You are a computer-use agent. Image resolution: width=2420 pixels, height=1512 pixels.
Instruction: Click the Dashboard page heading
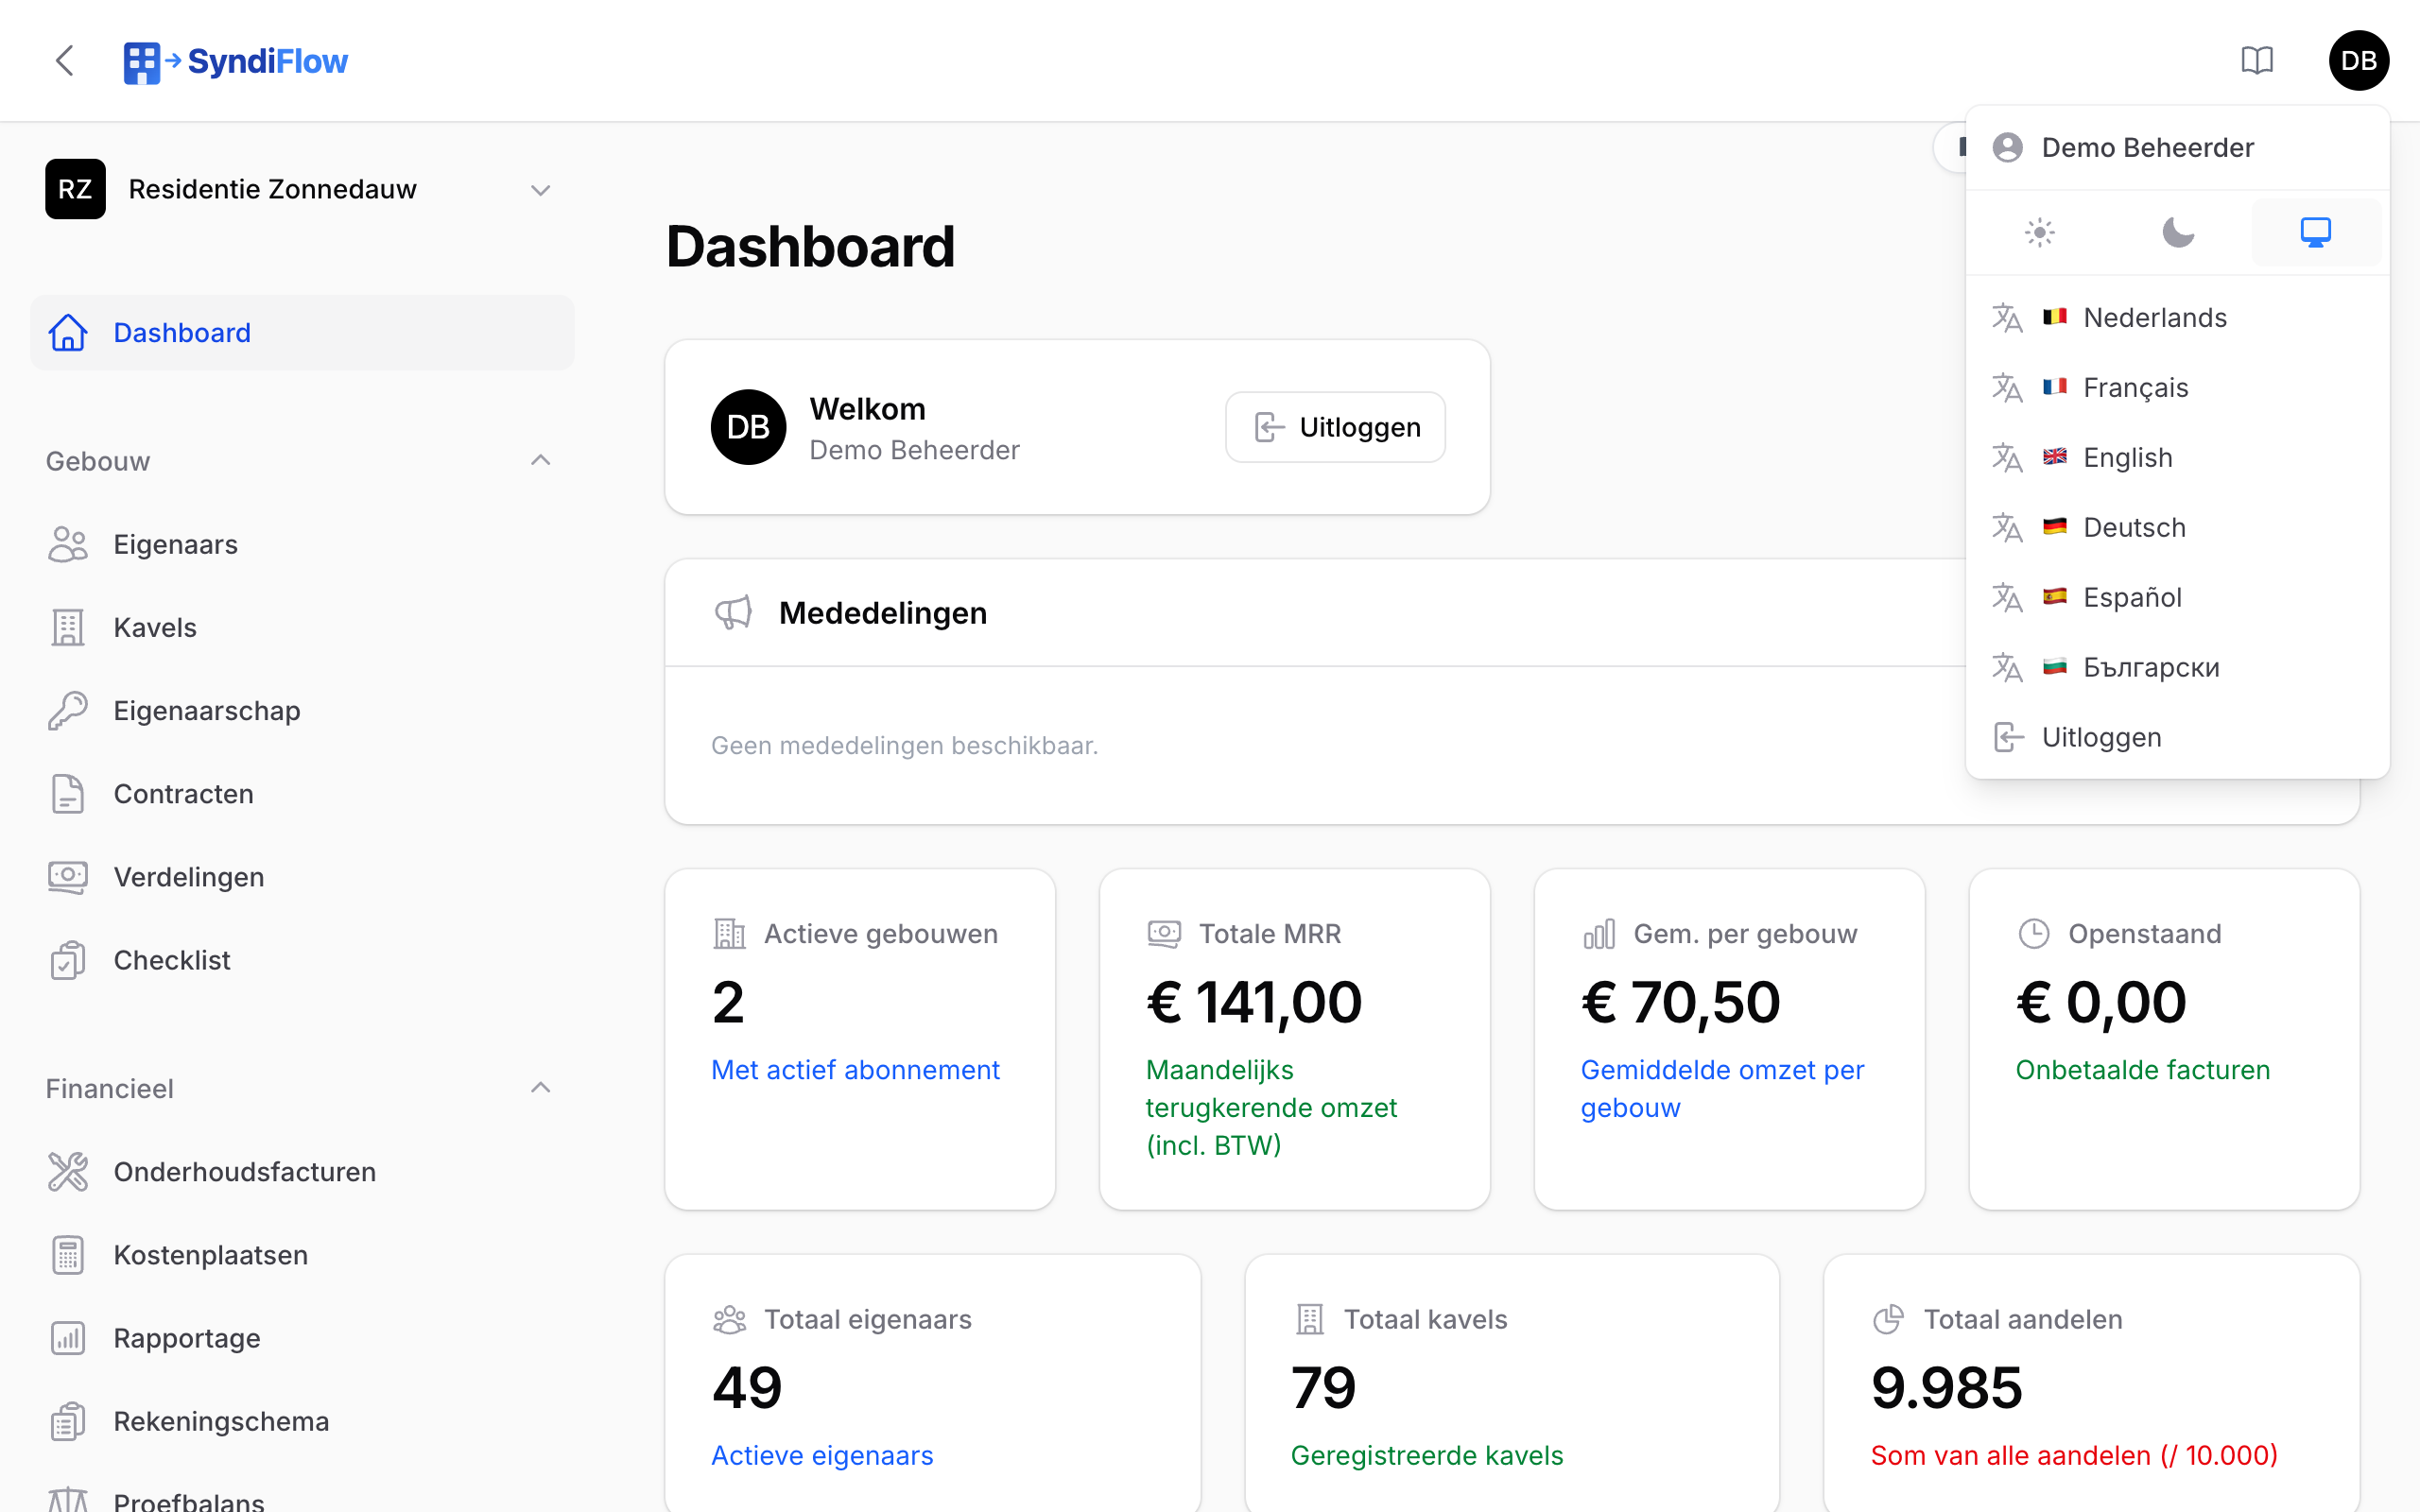(810, 247)
